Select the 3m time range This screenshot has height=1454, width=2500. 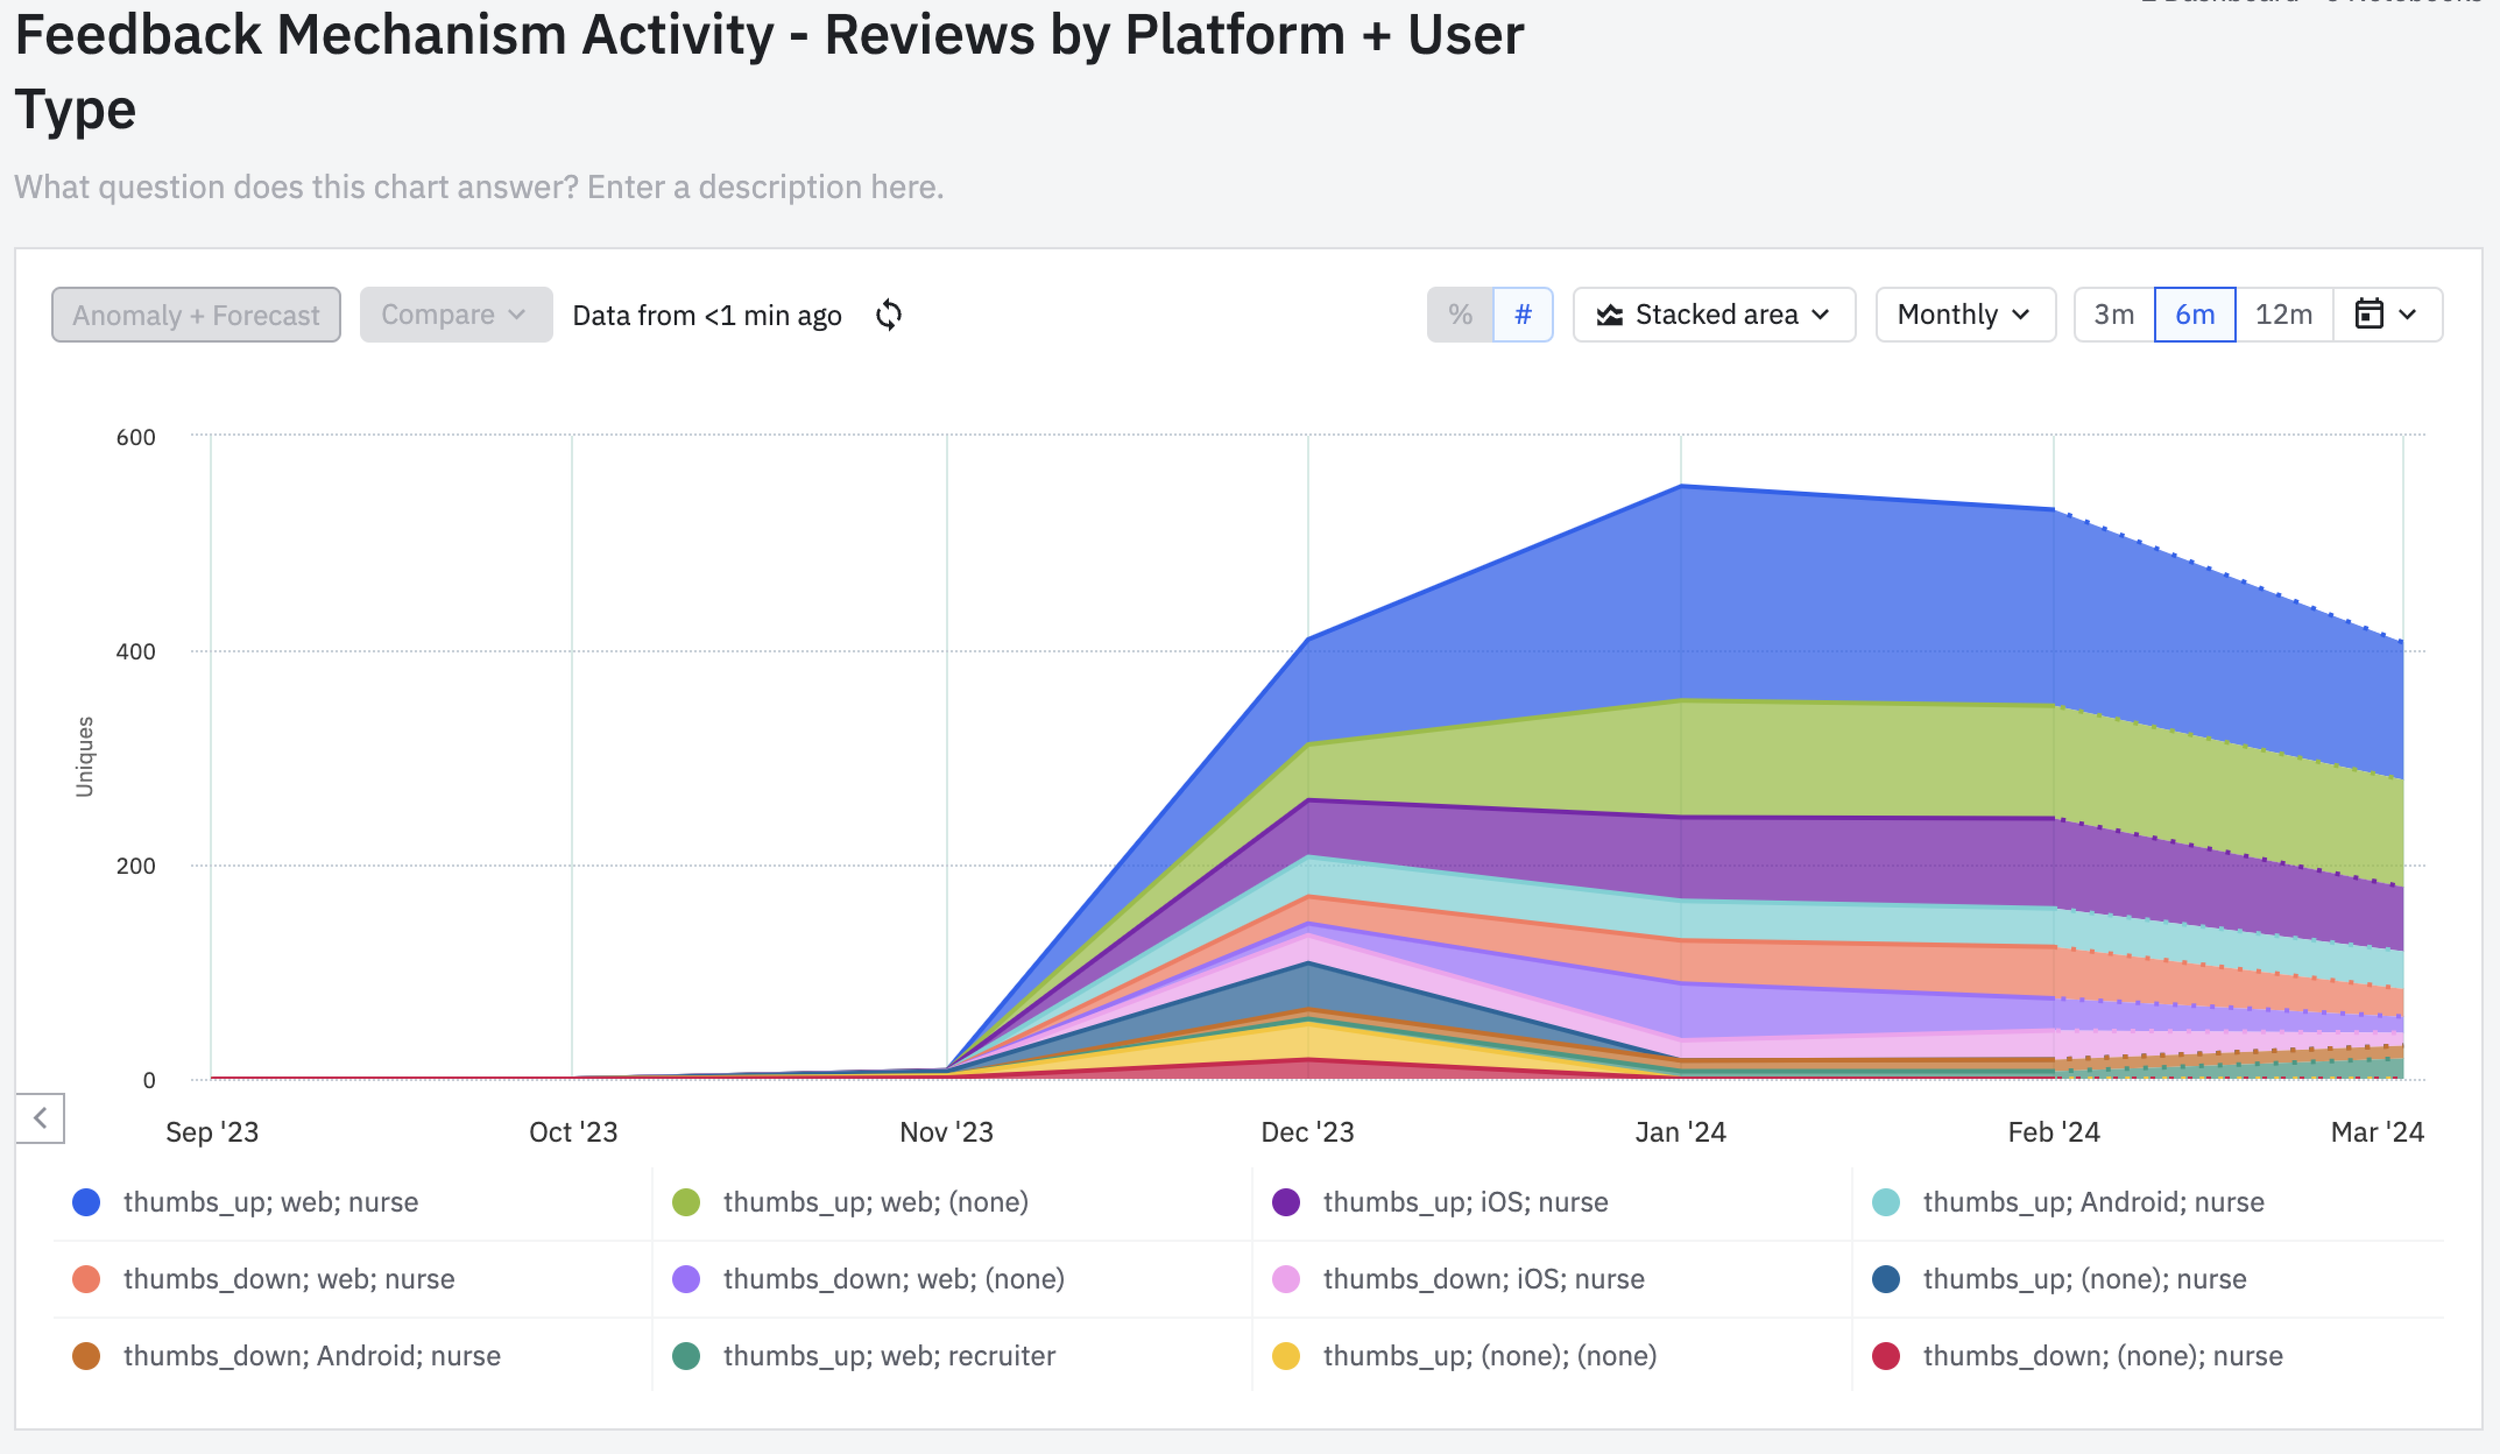(x=2113, y=315)
